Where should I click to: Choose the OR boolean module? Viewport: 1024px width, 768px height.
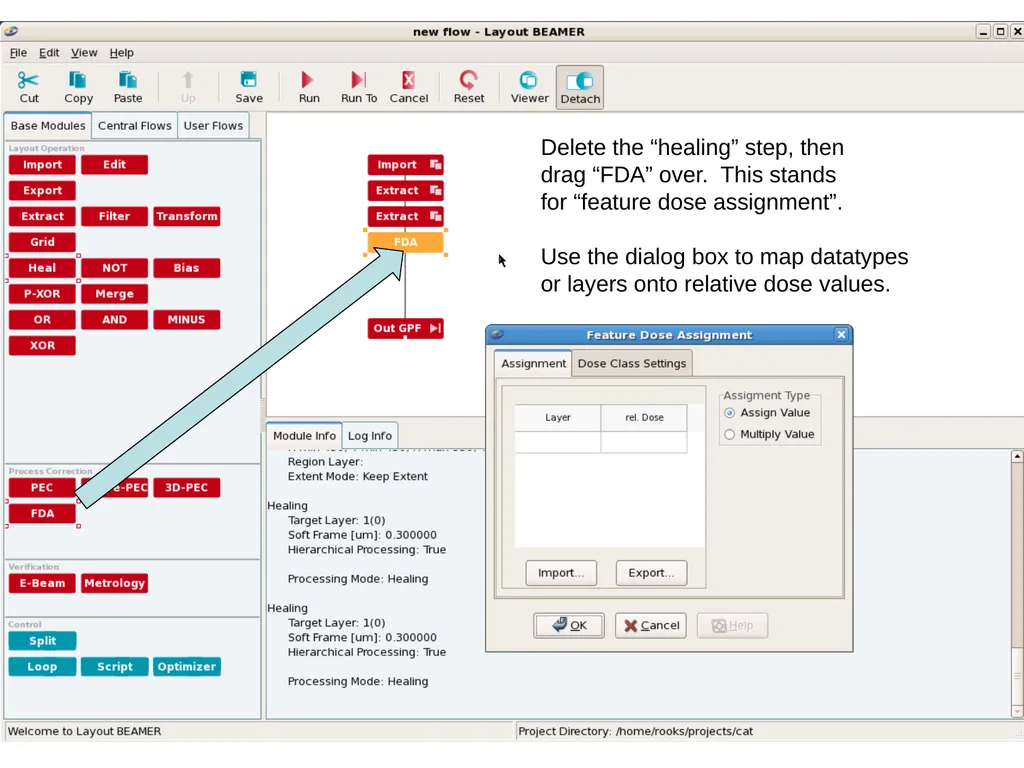42,319
